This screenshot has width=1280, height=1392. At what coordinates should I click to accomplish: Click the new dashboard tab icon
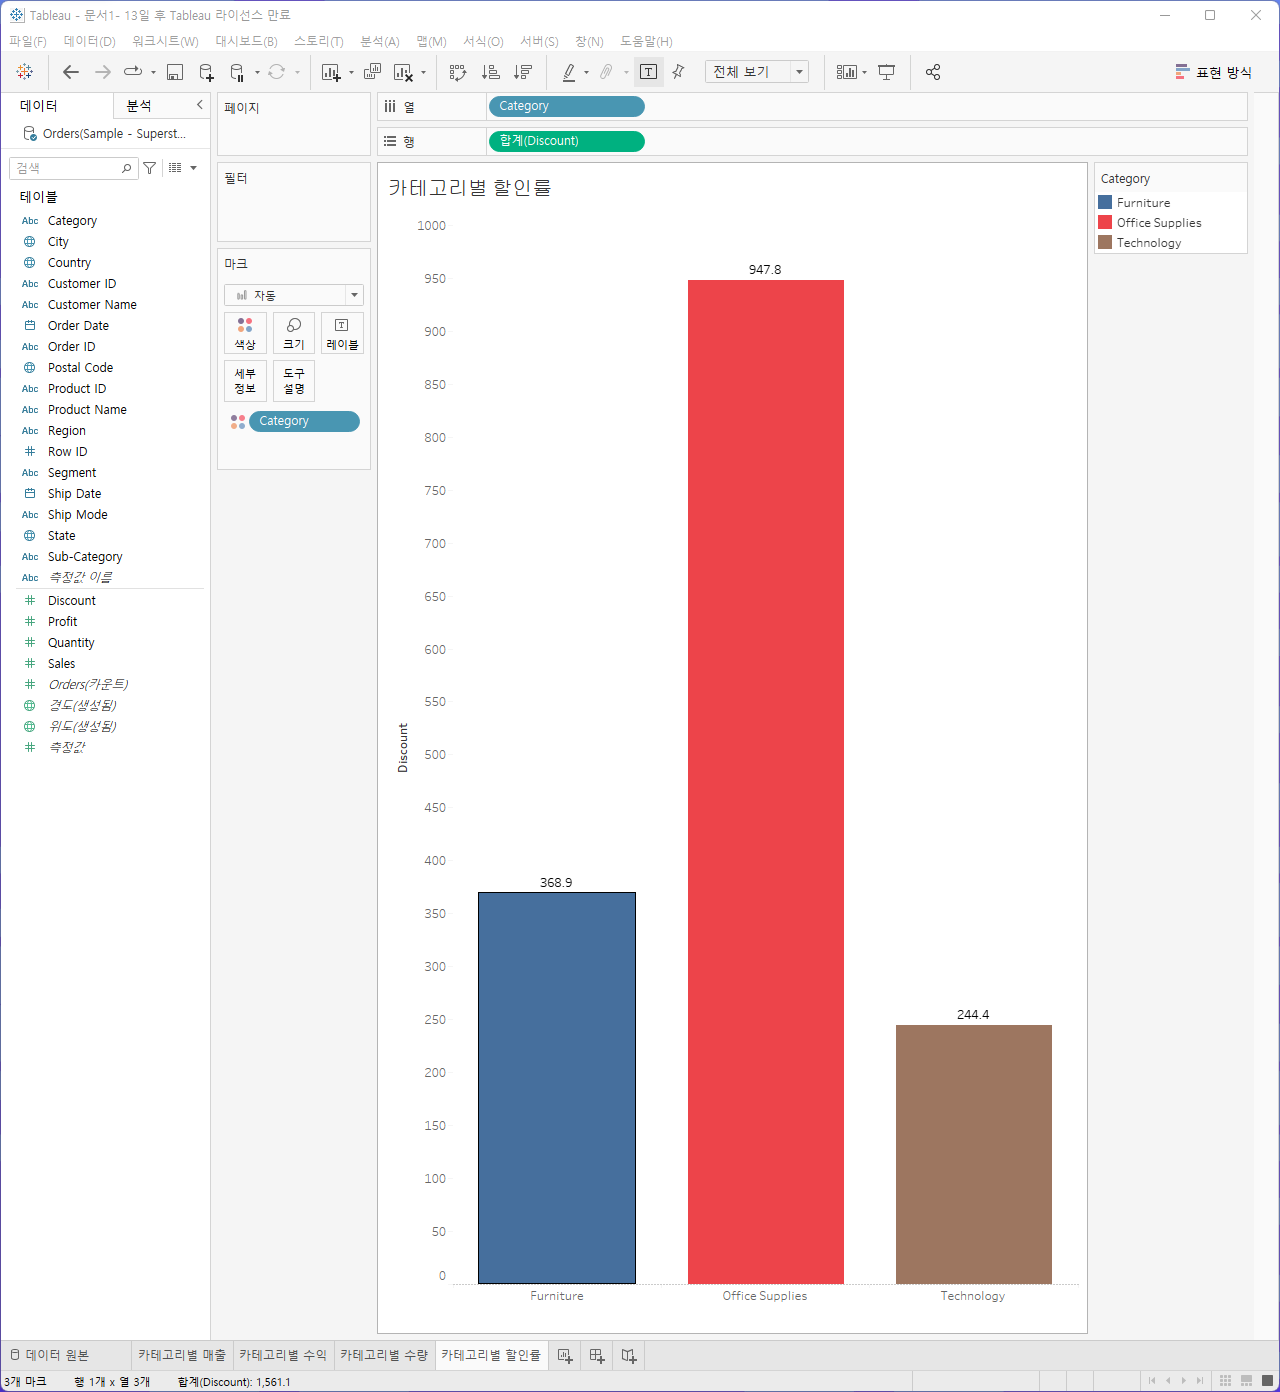pyautogui.click(x=597, y=1356)
